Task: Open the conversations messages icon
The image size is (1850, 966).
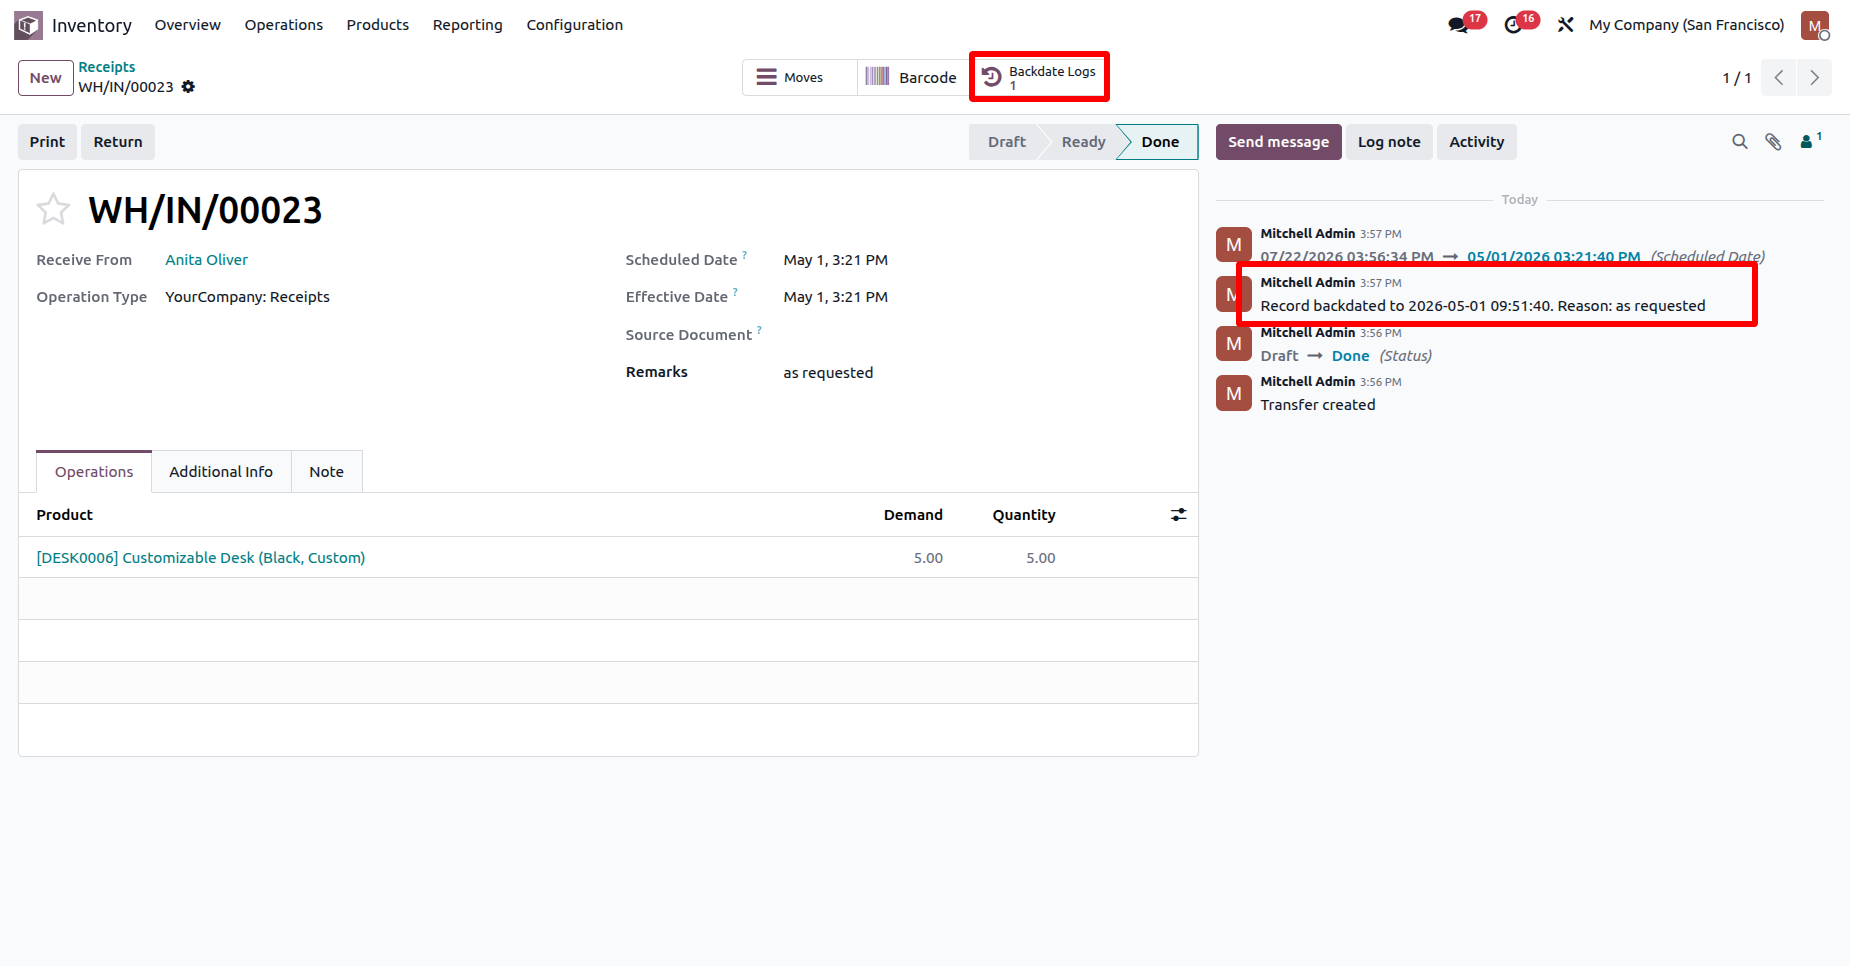Action: point(1459,25)
